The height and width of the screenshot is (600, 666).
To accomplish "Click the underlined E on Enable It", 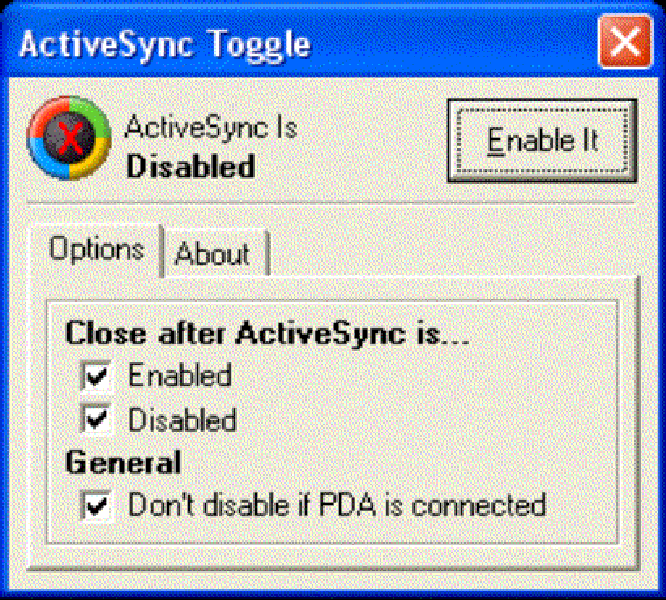I will [495, 141].
